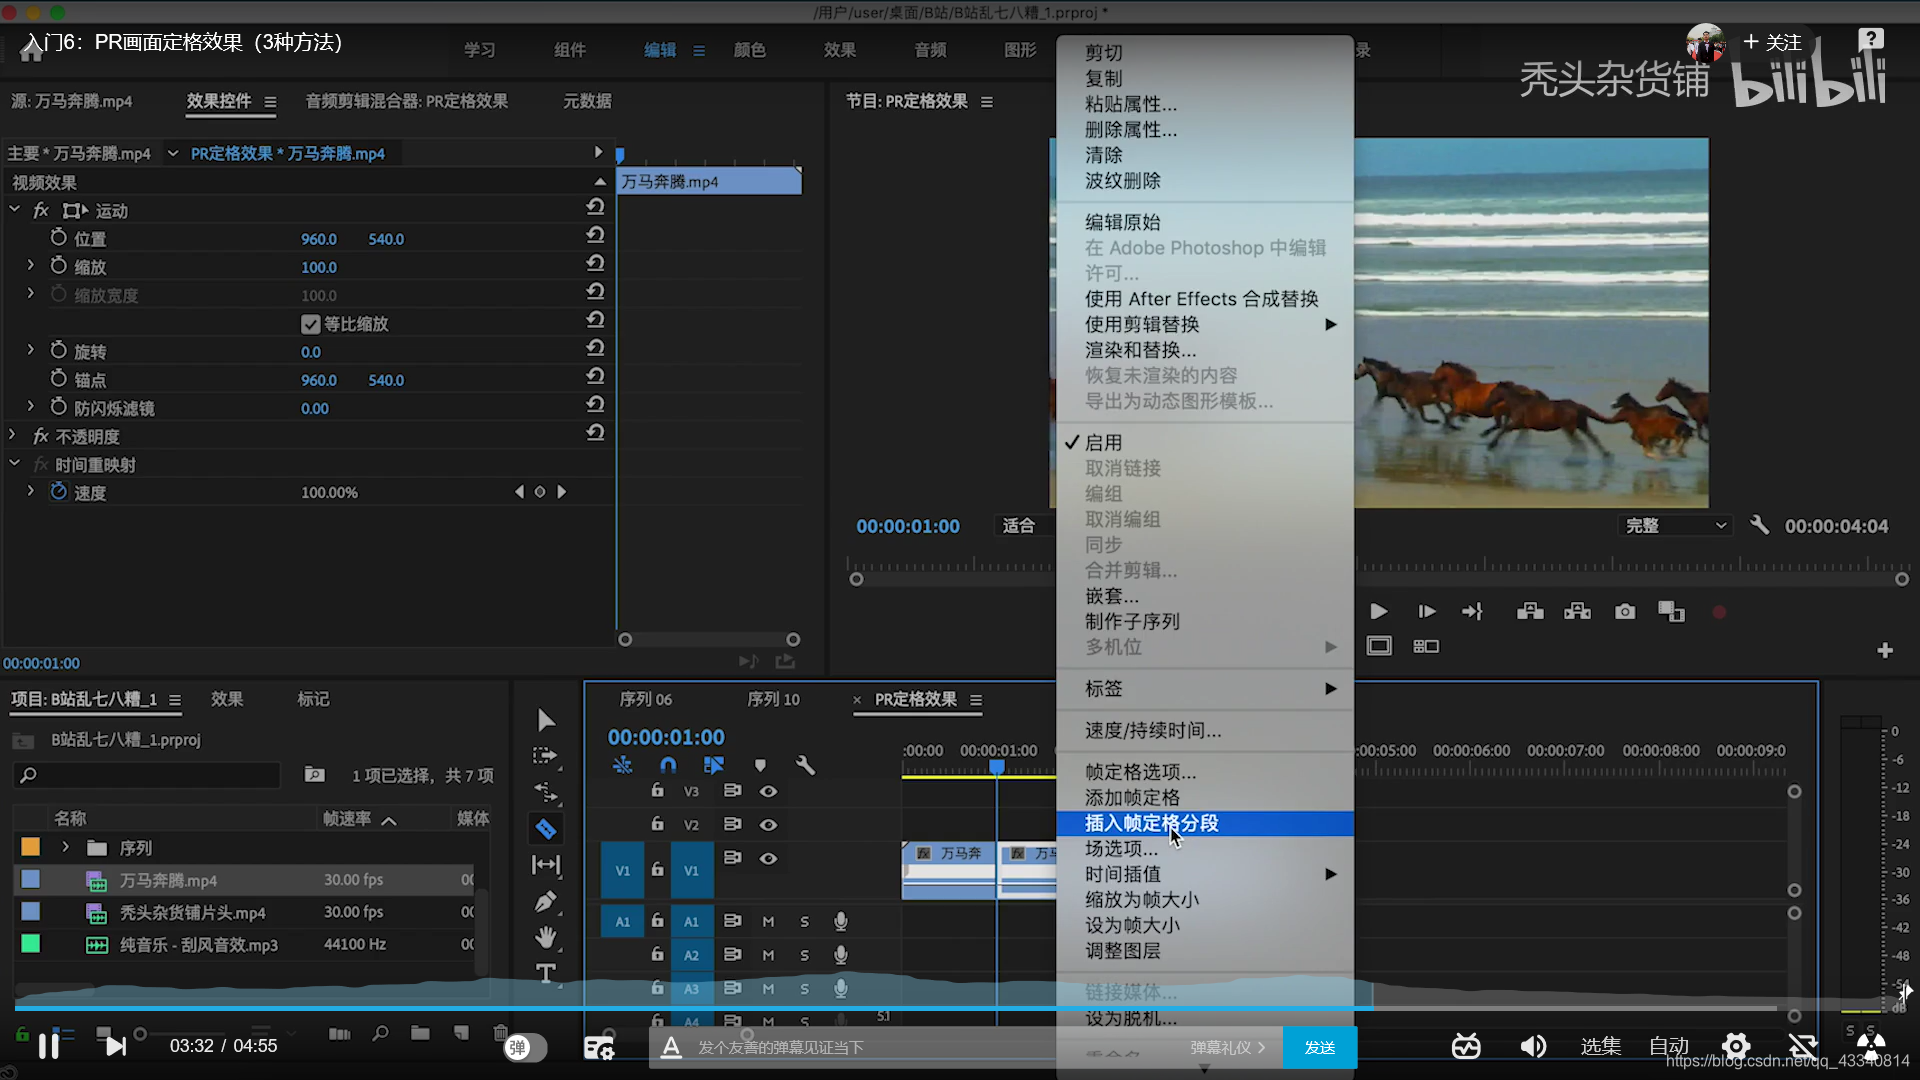Select the Track Select Forward tool
Image resolution: width=1920 pixels, height=1080 pixels.
coord(545,756)
